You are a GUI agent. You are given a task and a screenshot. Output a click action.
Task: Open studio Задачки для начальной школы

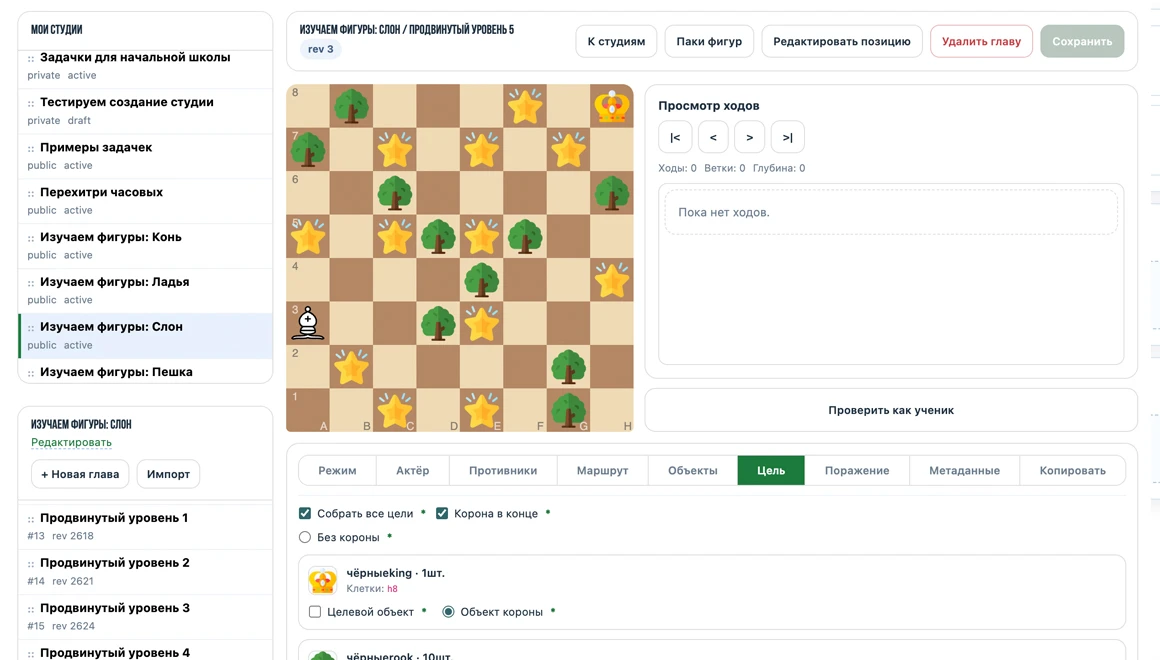click(x=145, y=65)
